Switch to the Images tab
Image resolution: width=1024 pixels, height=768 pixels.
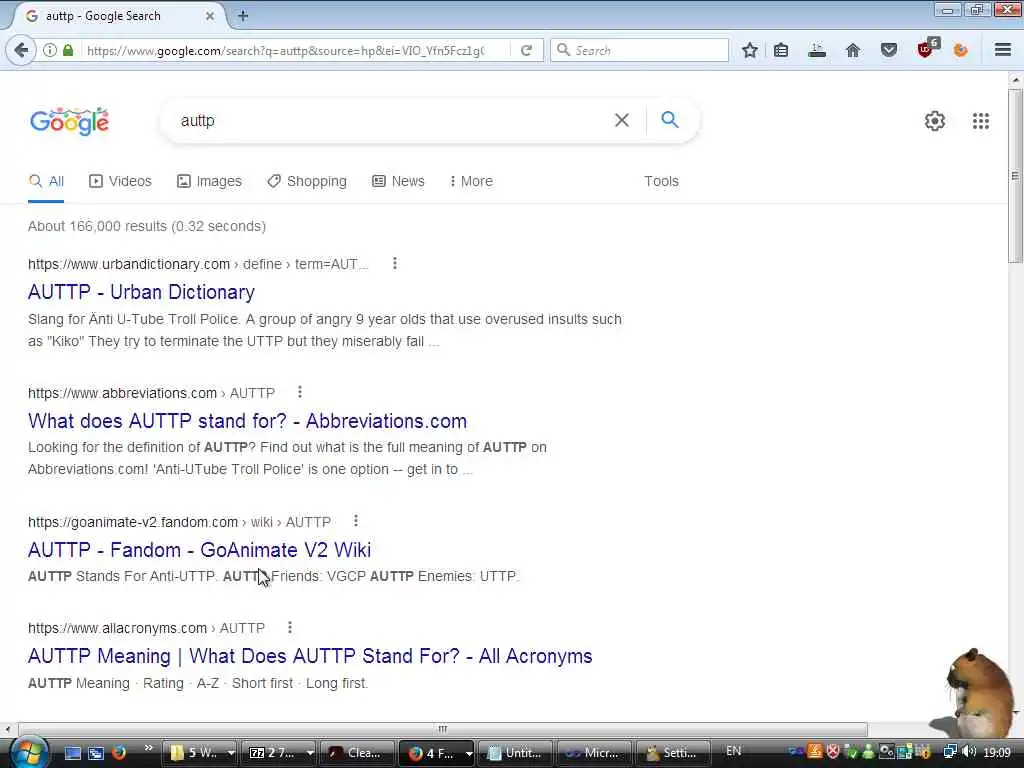(209, 182)
